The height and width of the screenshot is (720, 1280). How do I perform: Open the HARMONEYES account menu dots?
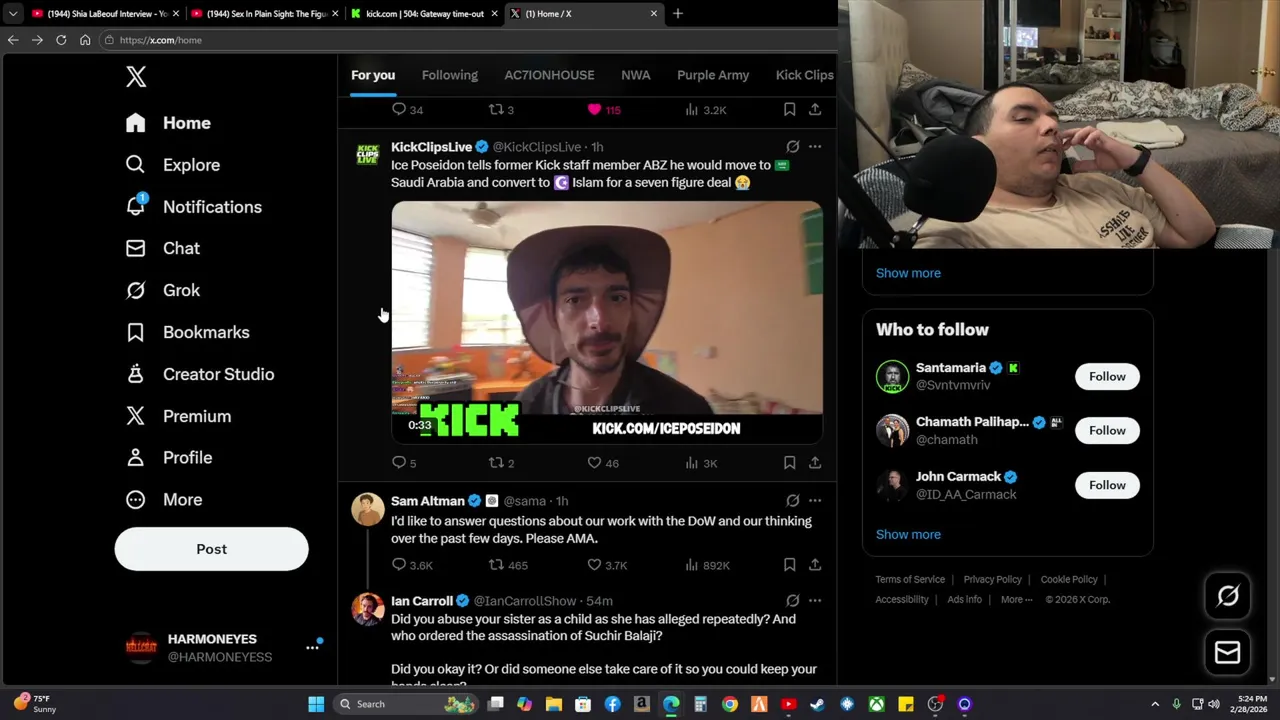[x=312, y=647]
